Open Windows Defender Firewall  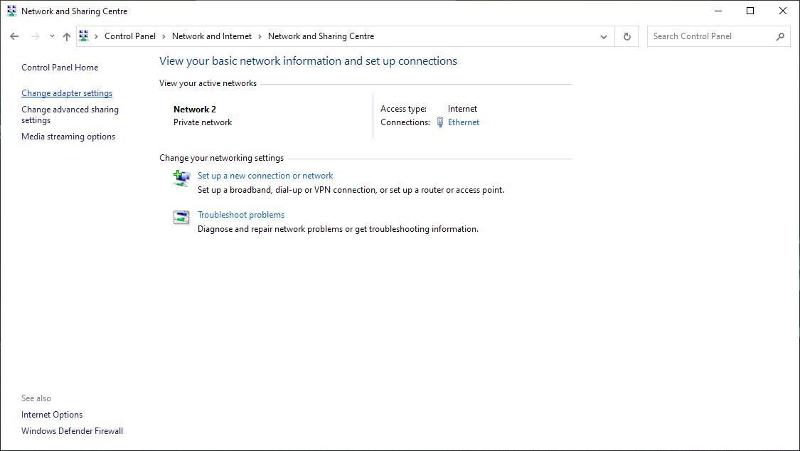click(72, 431)
